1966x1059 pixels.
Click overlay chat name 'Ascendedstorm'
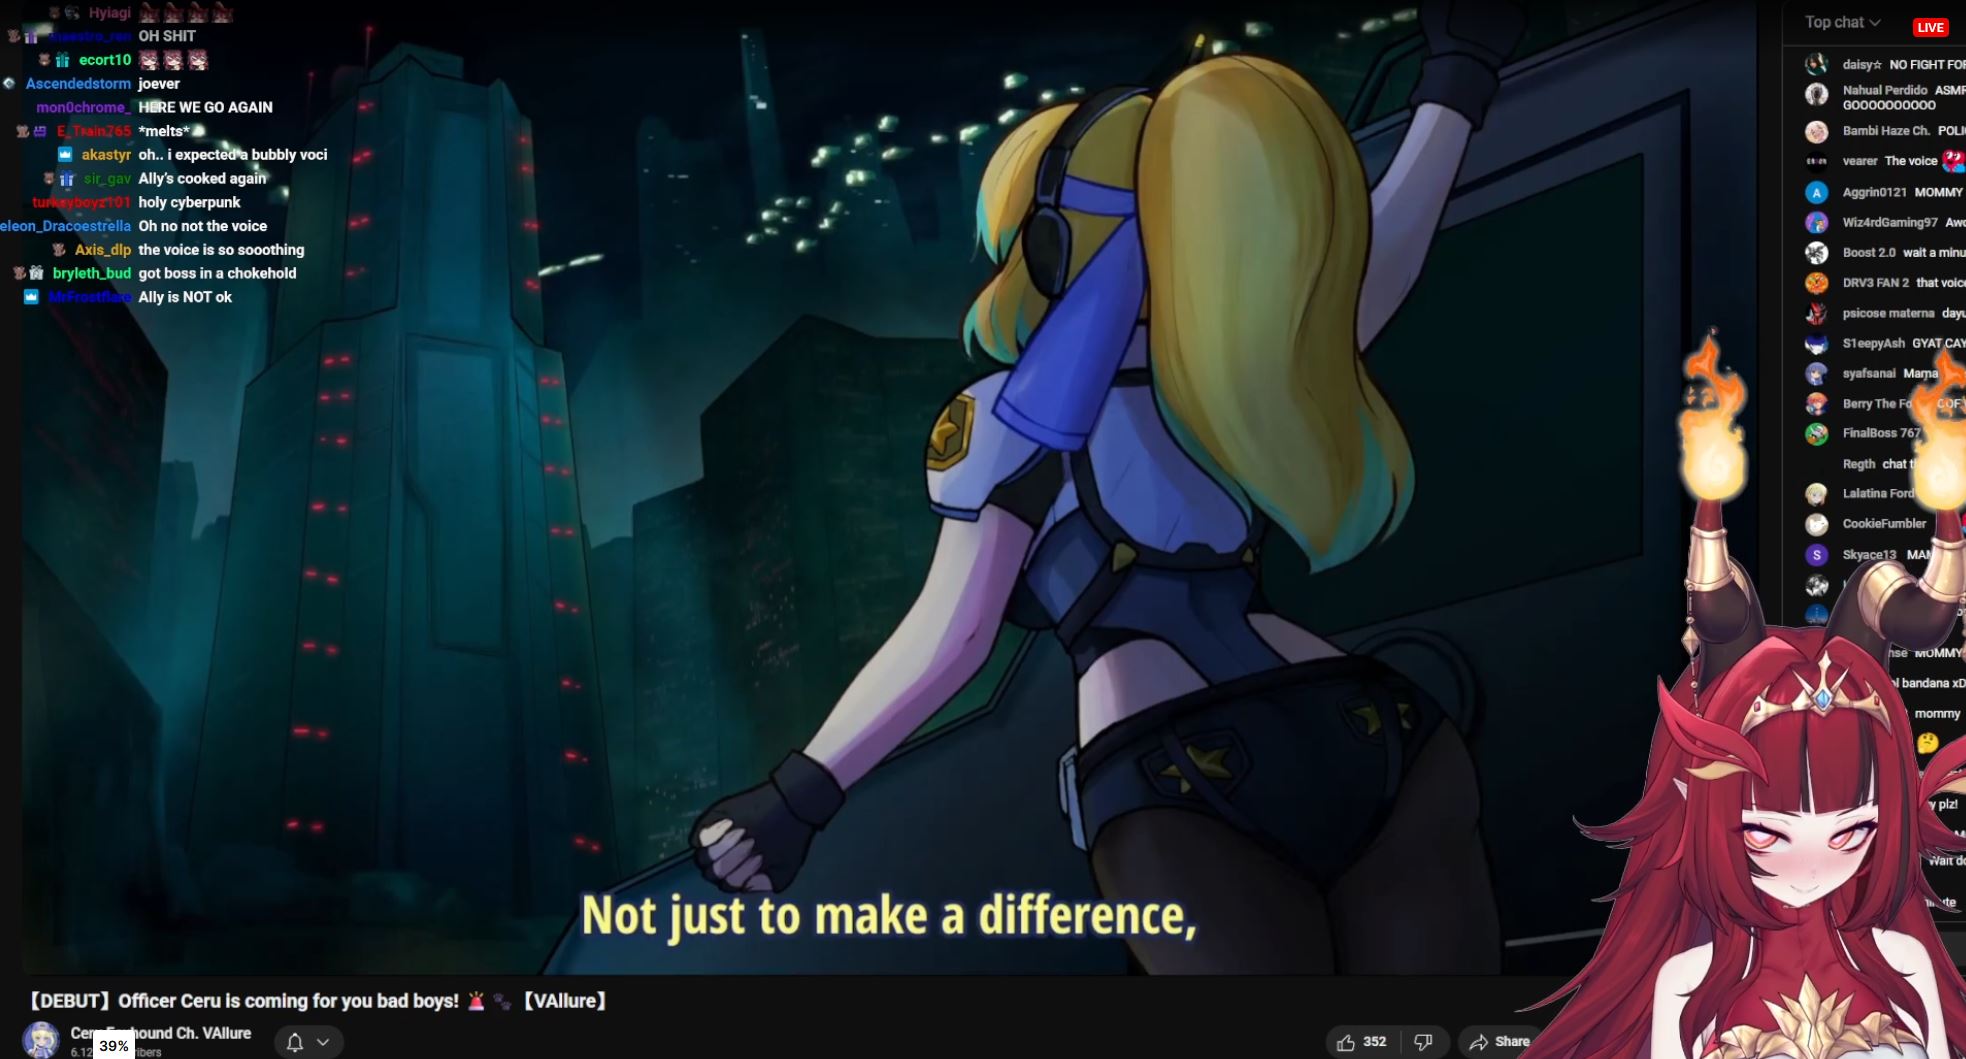78,84
